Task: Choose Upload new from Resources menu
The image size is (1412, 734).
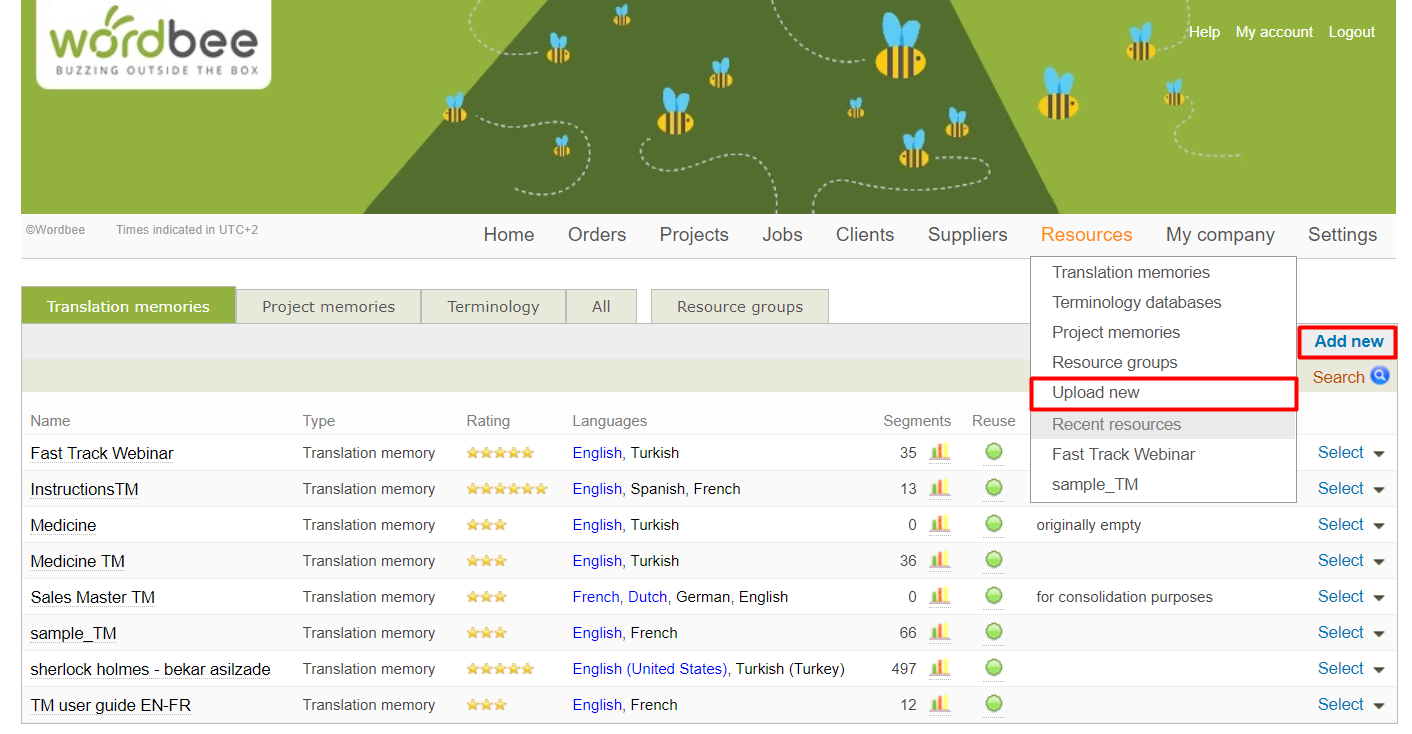Action: [1096, 393]
